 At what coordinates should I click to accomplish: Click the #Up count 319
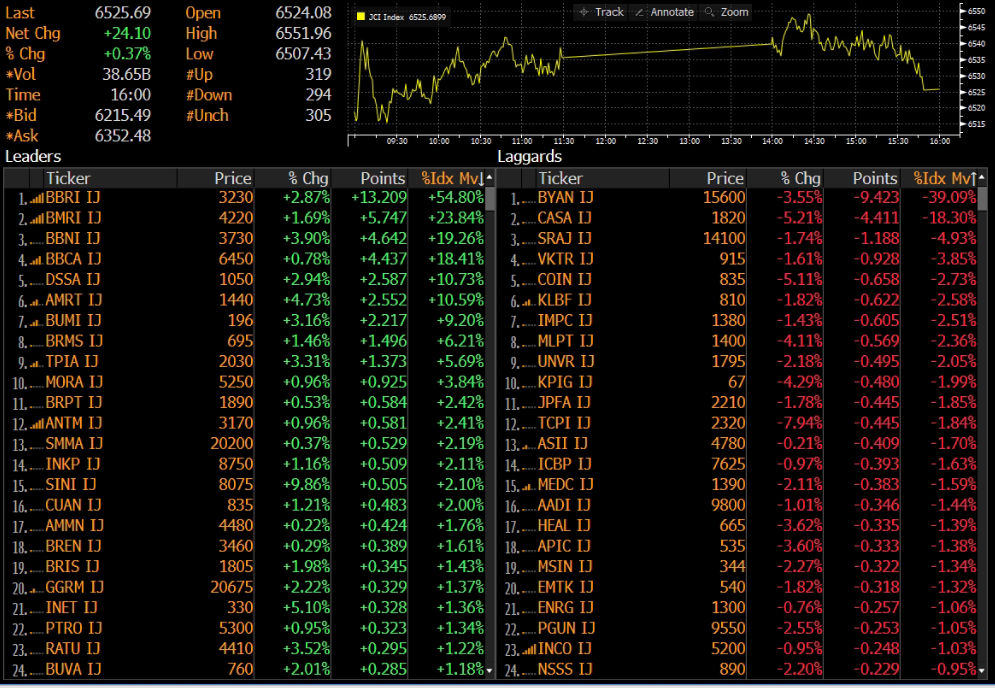(319, 74)
